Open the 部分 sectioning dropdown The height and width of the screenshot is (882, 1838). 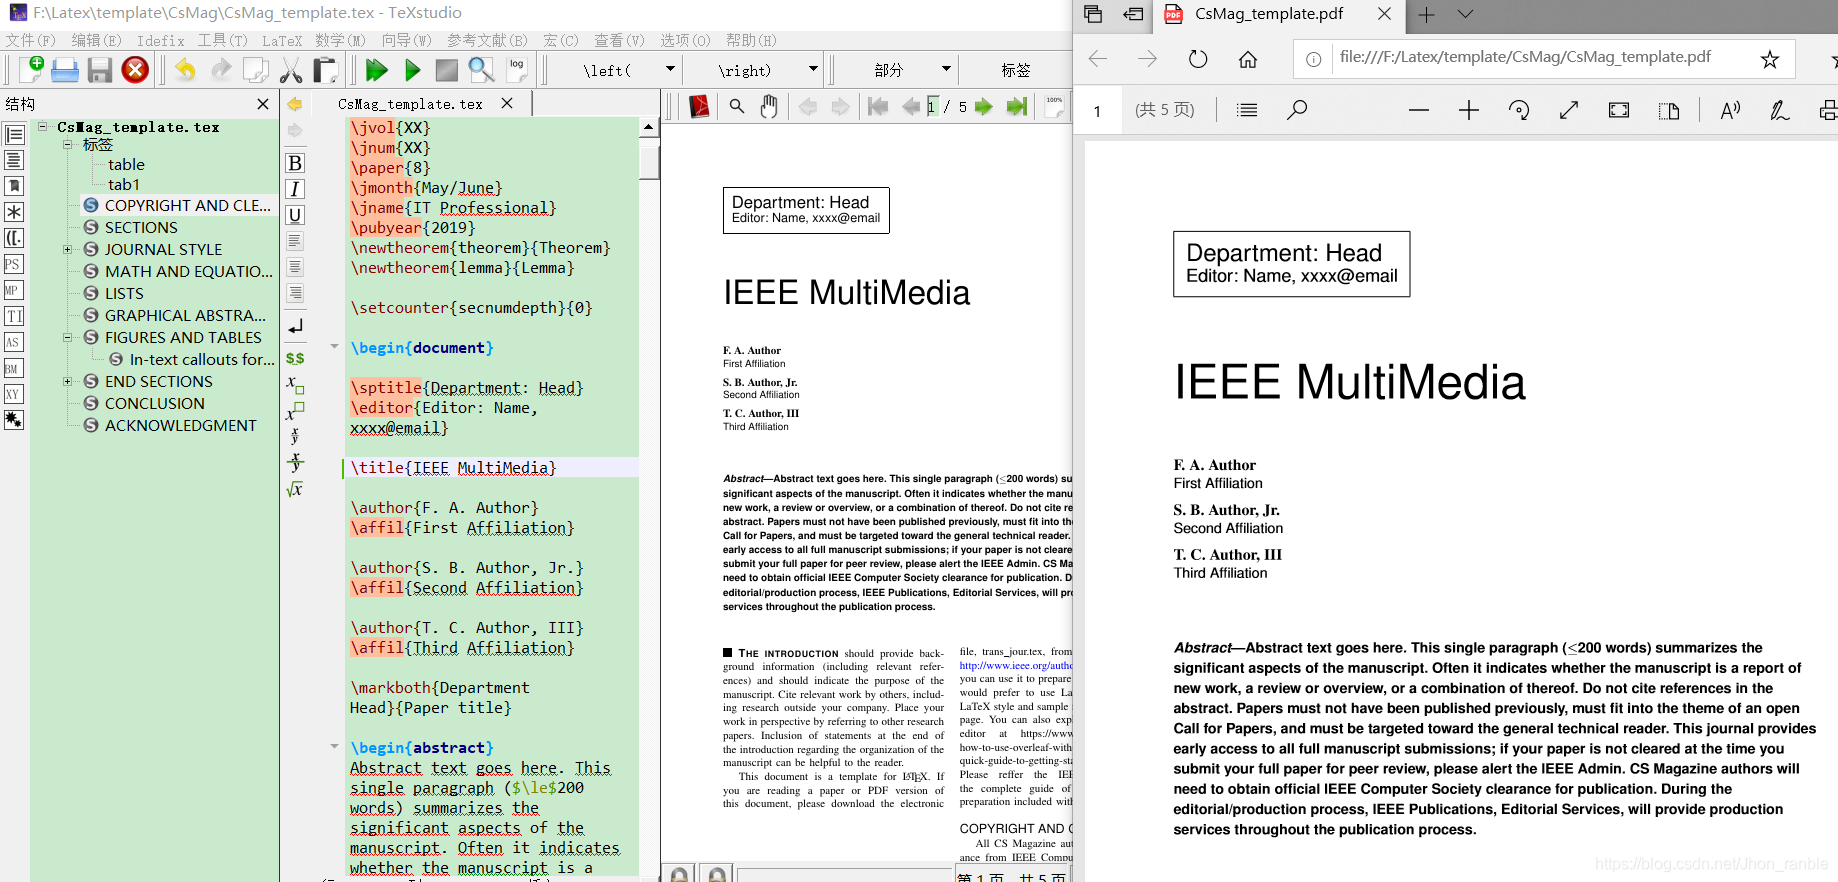click(x=946, y=69)
